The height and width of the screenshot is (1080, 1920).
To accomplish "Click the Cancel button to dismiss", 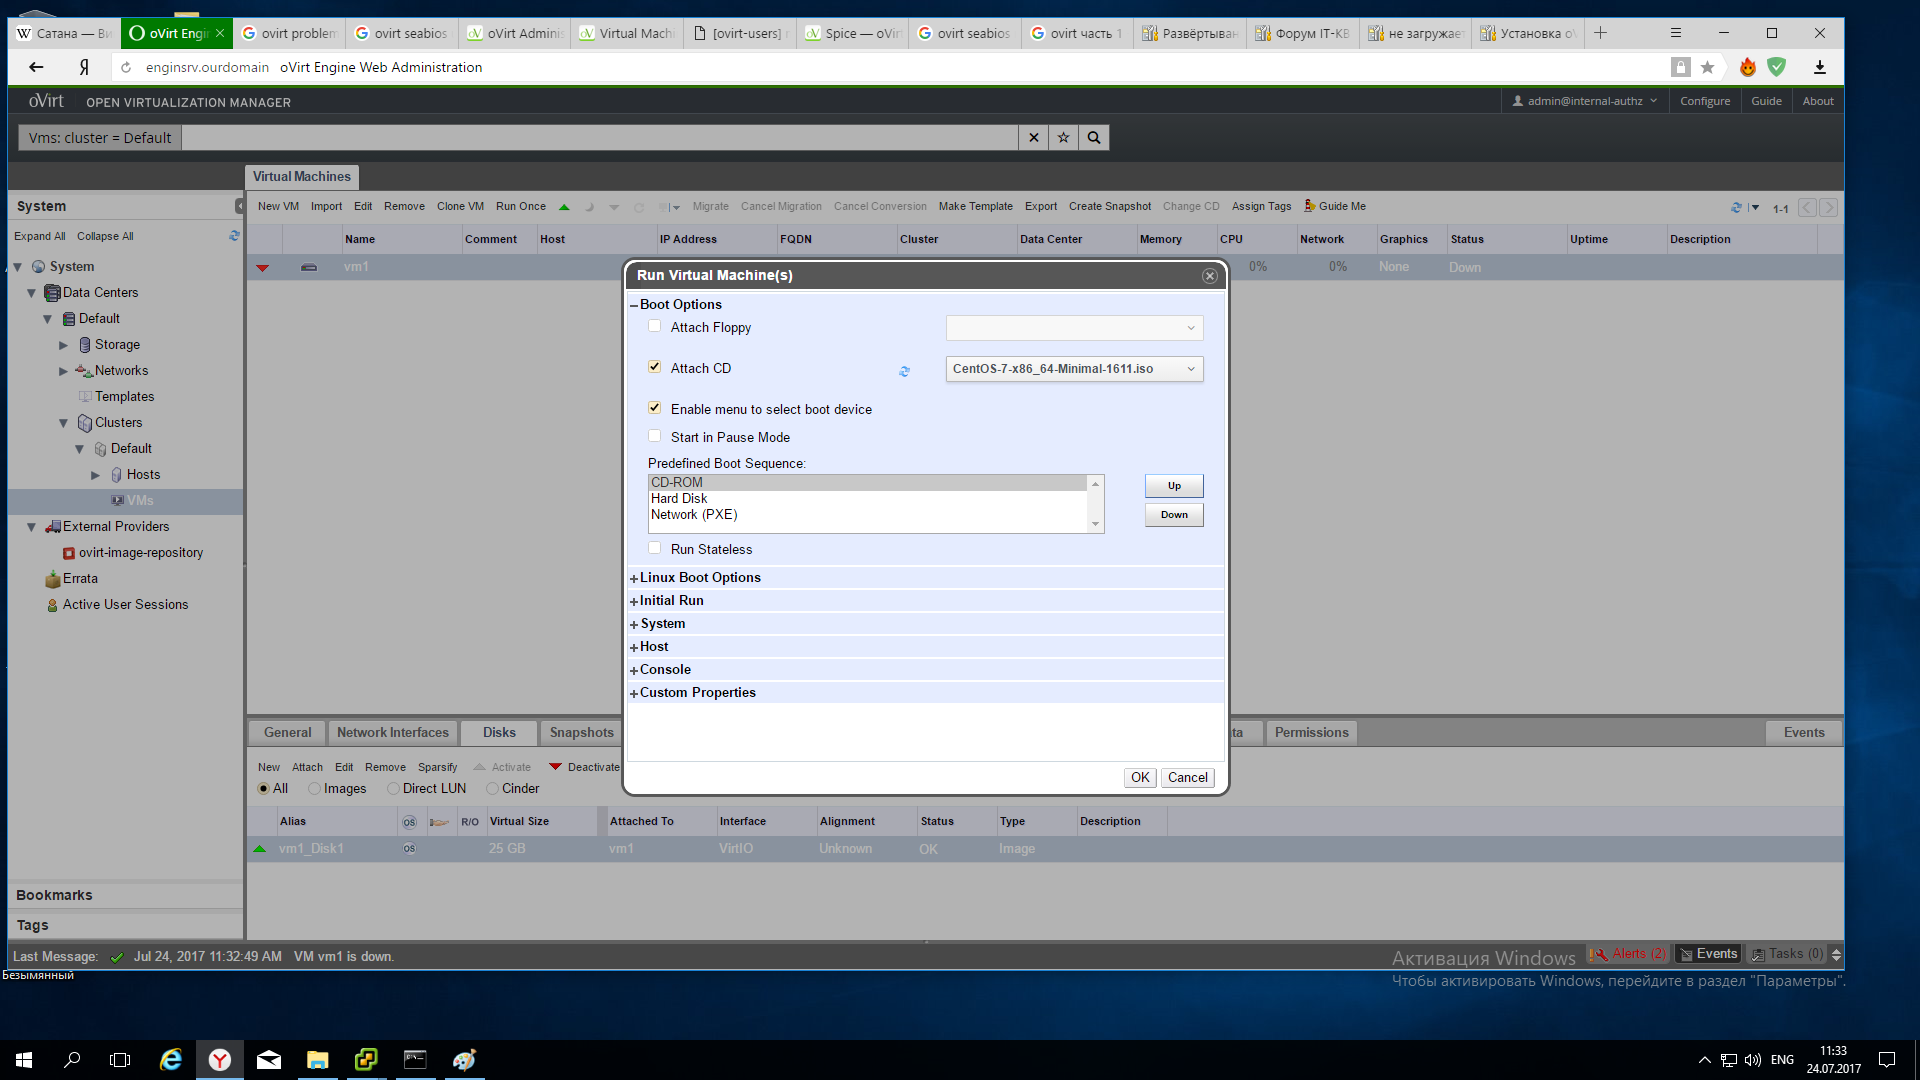I will pyautogui.click(x=1187, y=777).
